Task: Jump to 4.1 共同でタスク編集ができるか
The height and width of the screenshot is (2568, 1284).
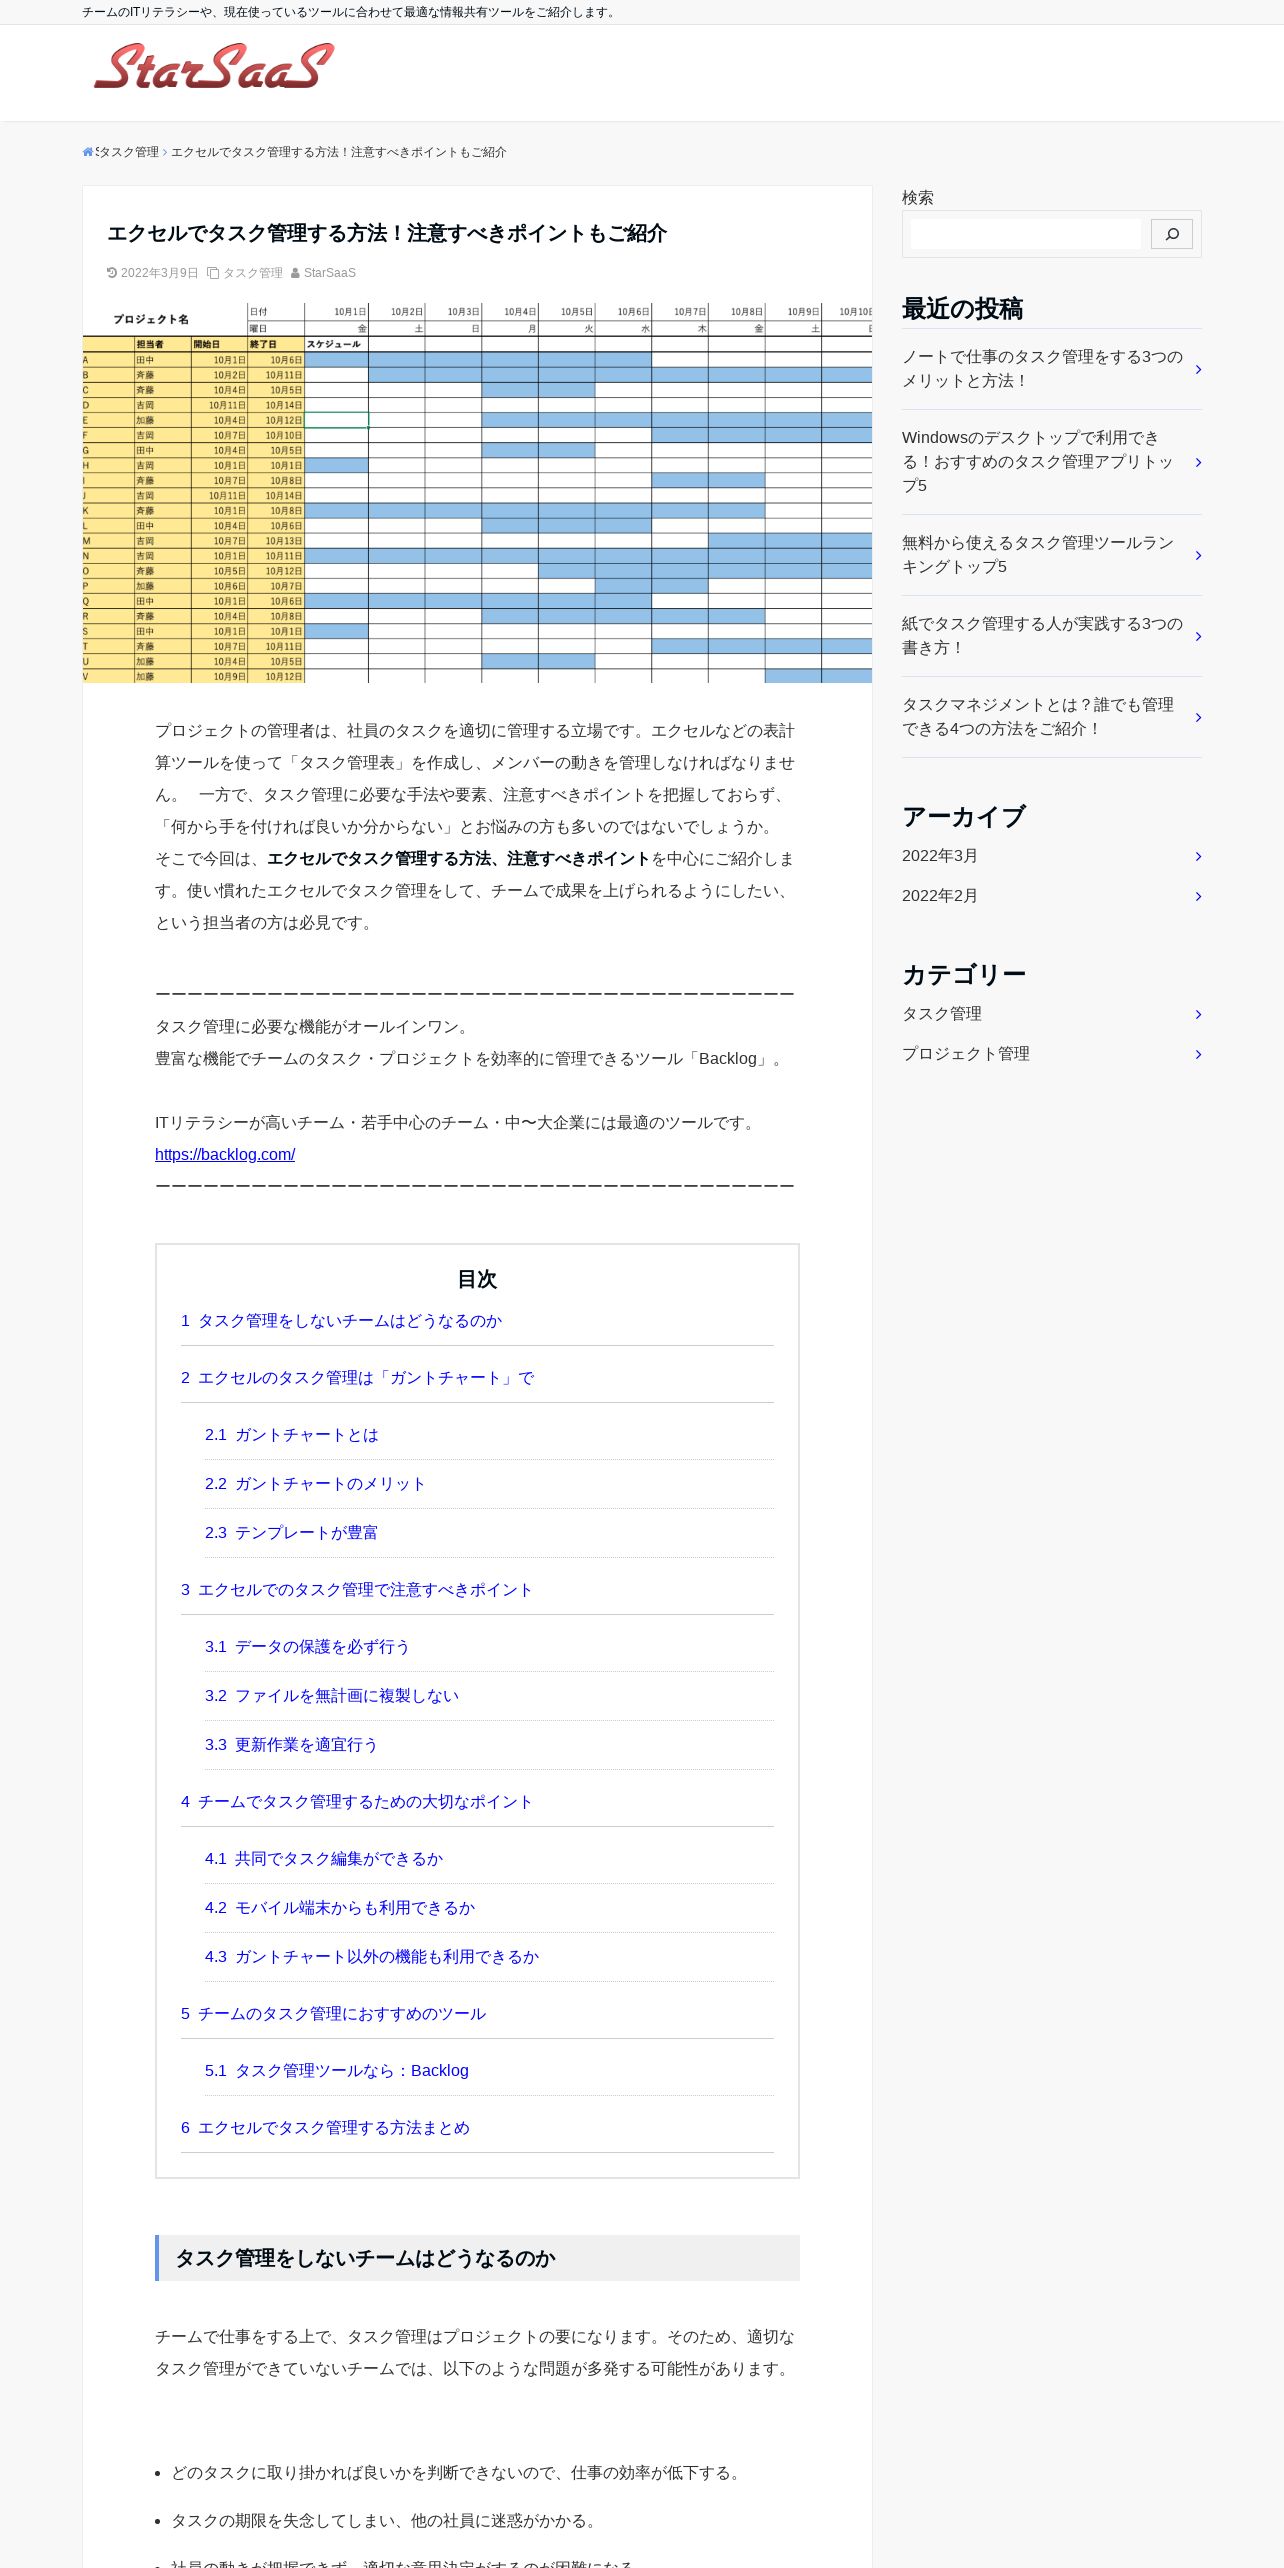Action: pos(324,1859)
